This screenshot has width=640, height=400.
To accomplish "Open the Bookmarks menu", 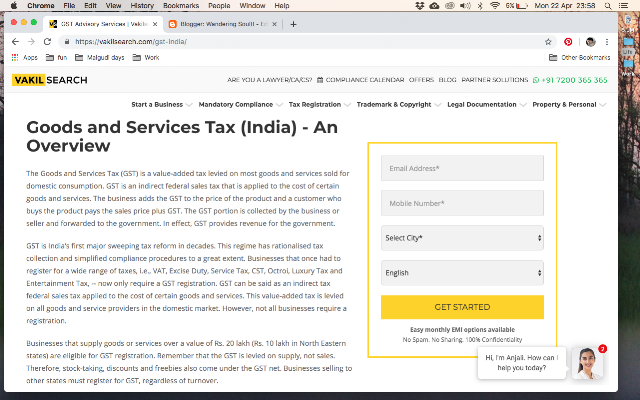I will (181, 6).
